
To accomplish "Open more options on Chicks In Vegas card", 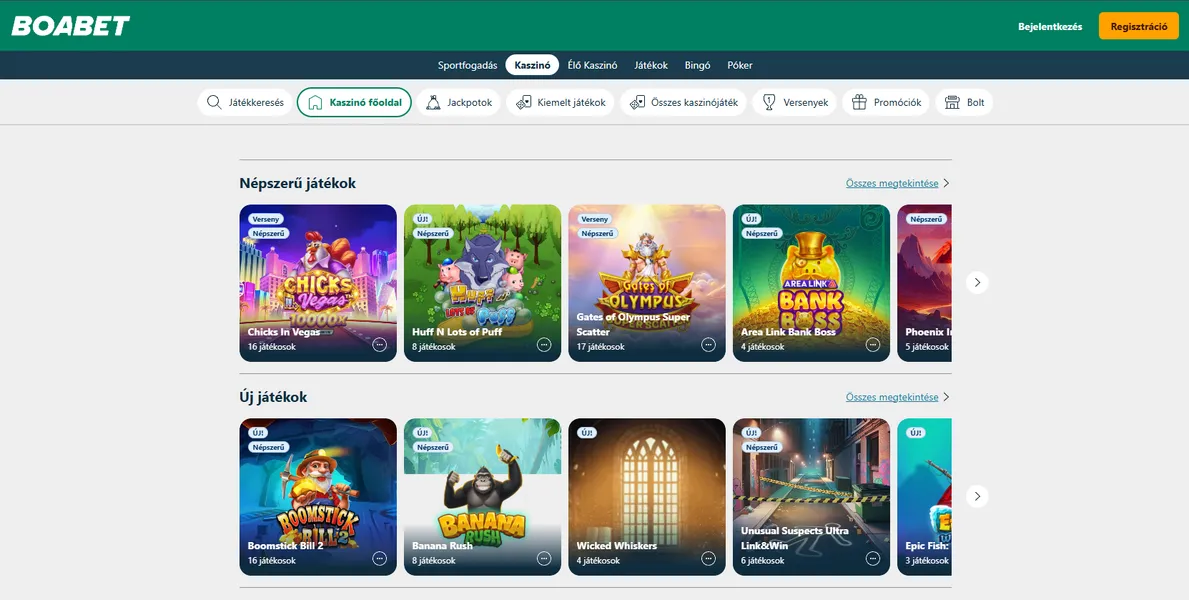I will point(379,343).
